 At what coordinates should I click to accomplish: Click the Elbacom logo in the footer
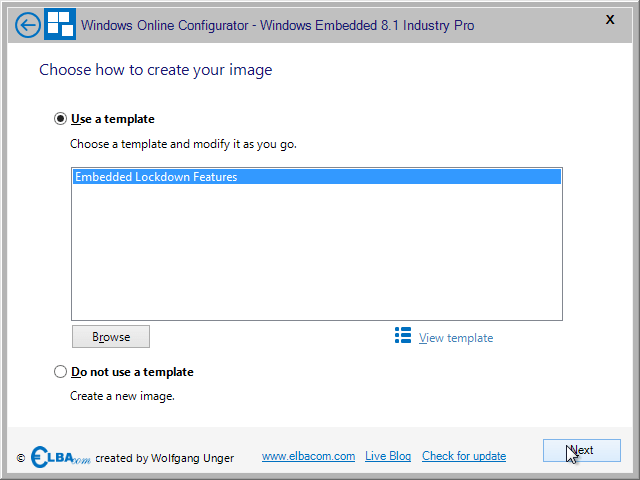tap(60, 457)
